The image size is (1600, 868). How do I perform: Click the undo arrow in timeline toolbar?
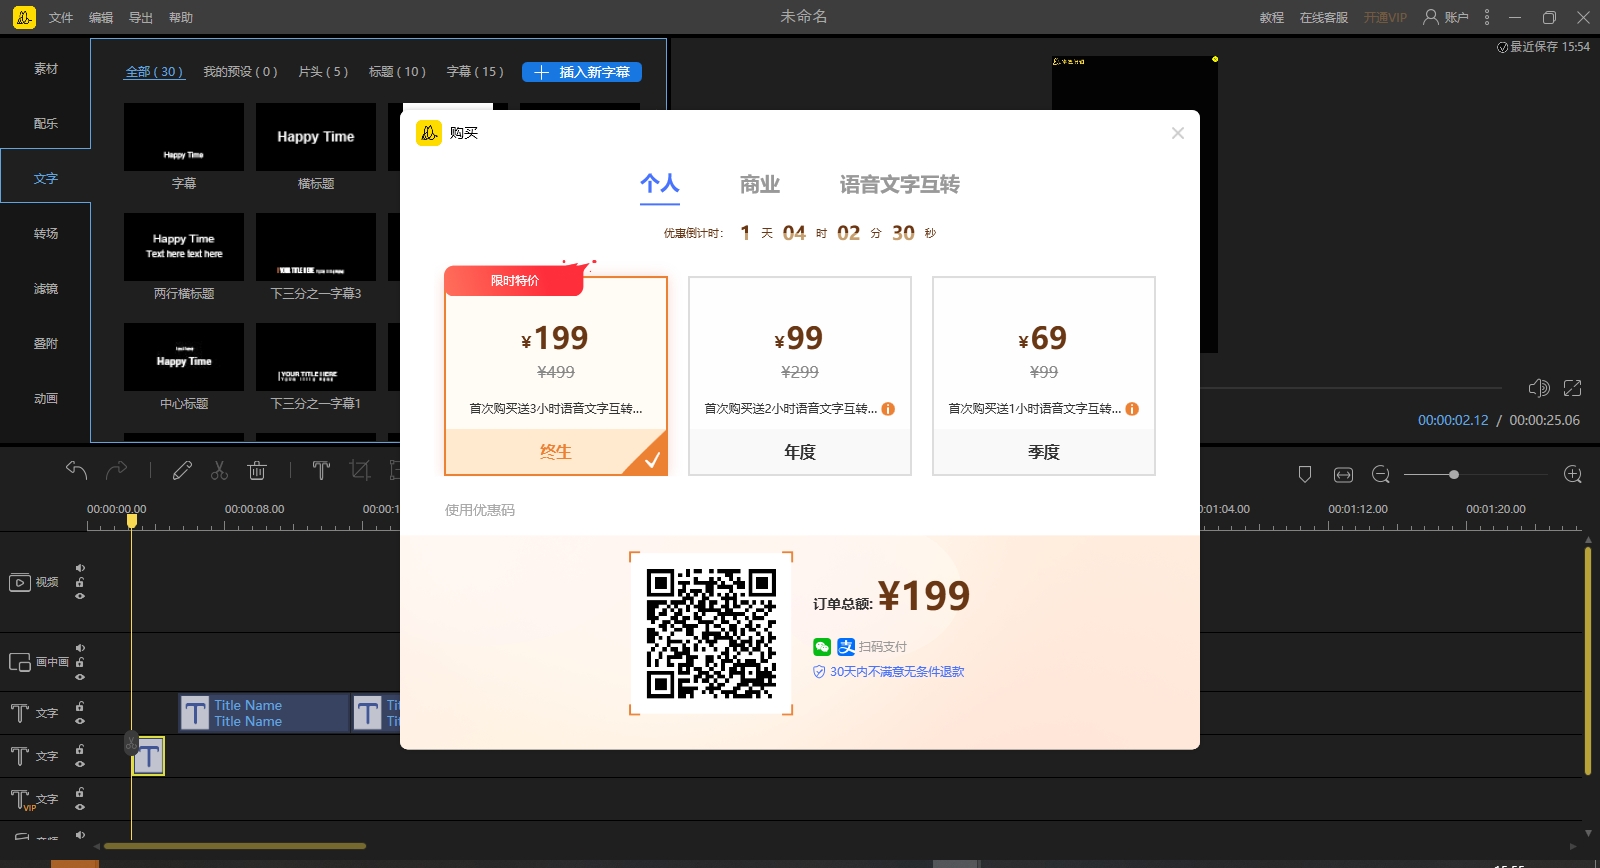[x=76, y=470]
